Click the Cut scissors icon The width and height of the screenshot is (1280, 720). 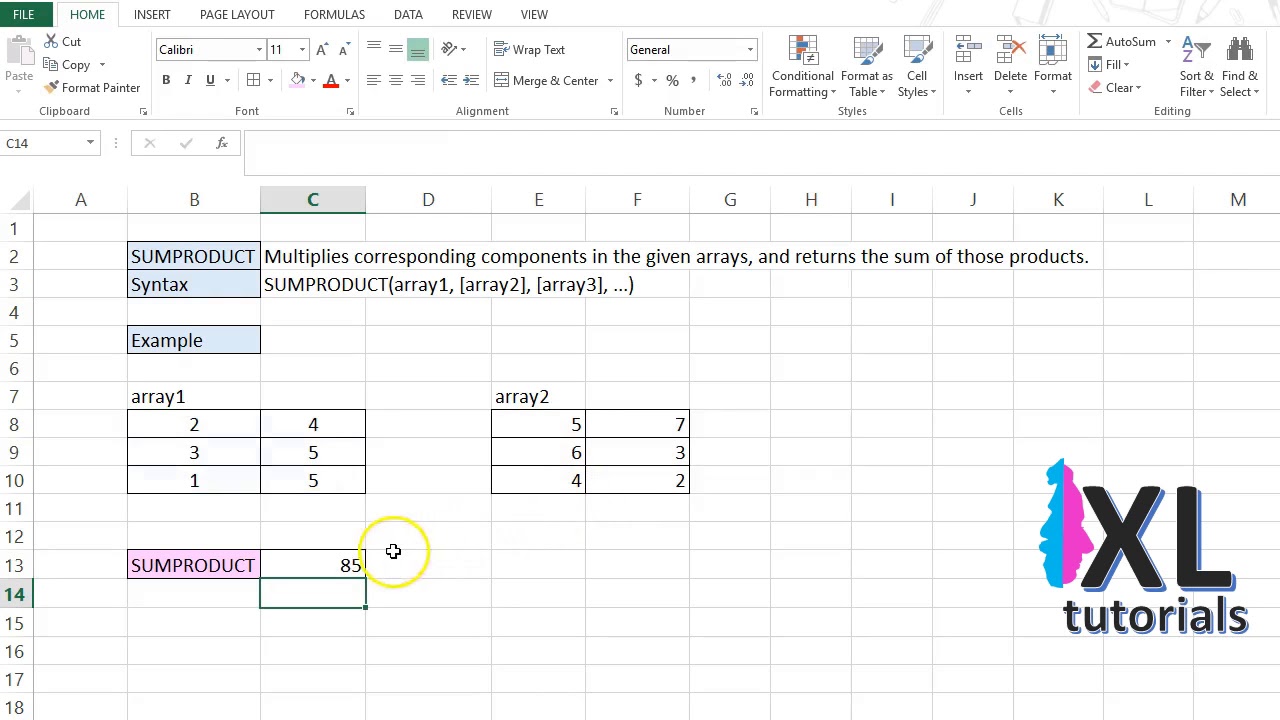click(x=50, y=42)
